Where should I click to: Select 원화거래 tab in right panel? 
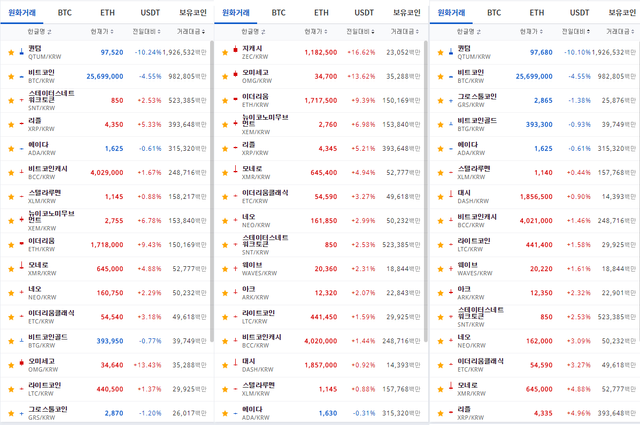451,13
